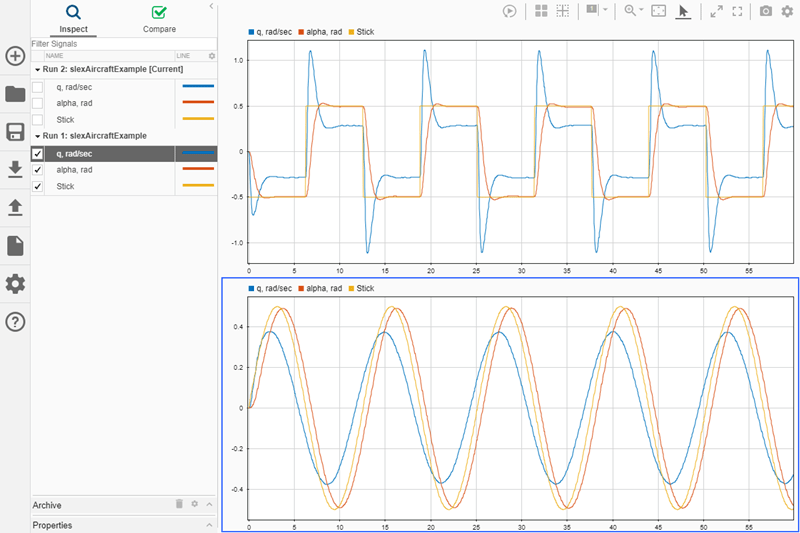Click the Archive trash can icon
The width and height of the screenshot is (800, 533).
[179, 503]
